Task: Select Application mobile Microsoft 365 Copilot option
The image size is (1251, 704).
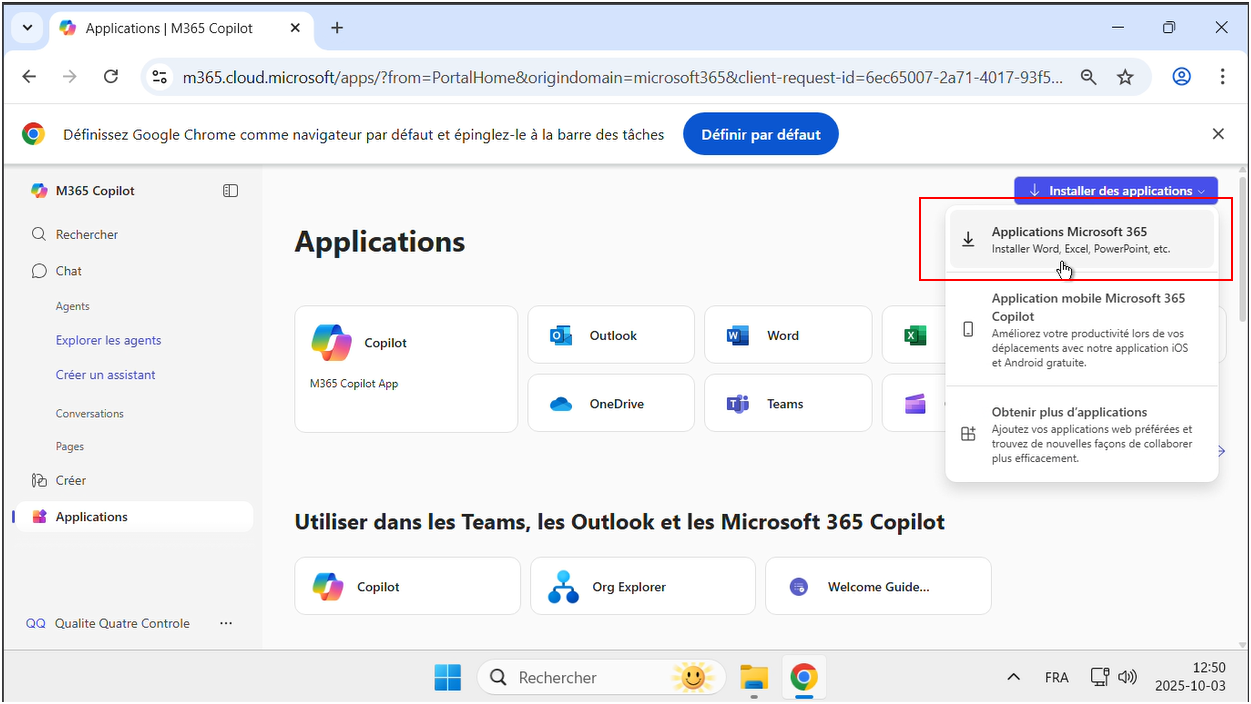Action: click(1080, 329)
